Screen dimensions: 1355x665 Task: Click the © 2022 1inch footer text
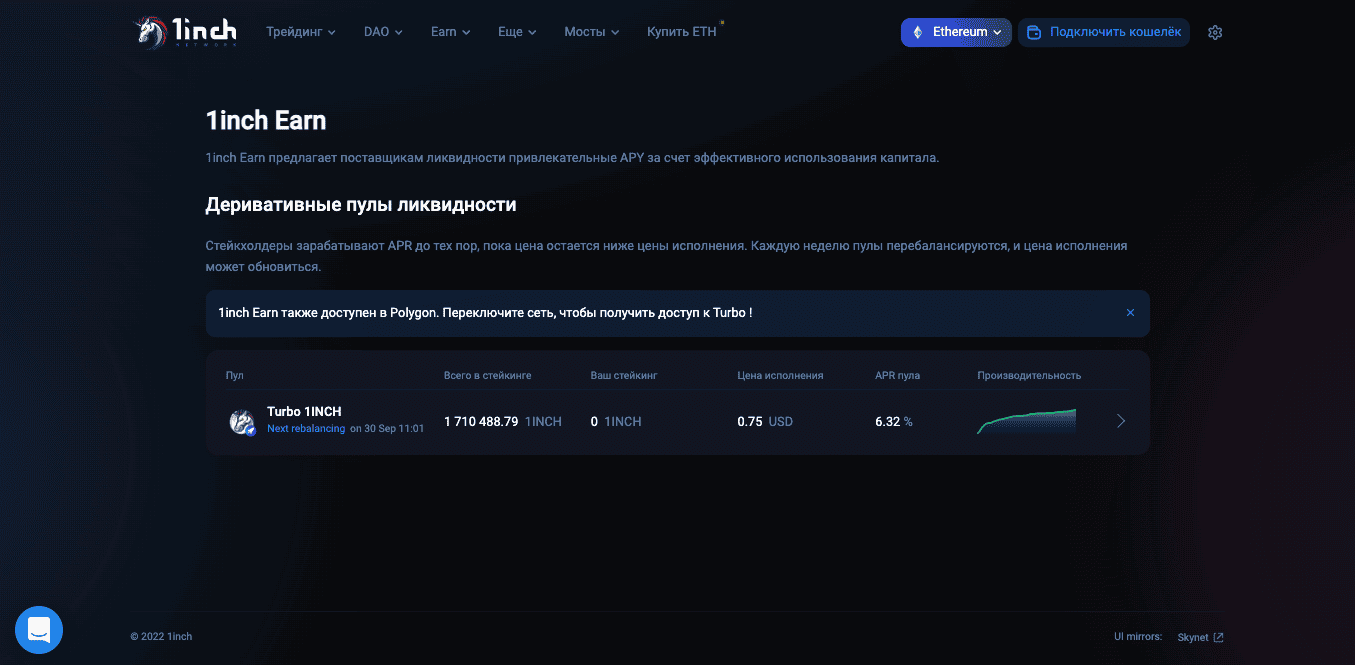pyautogui.click(x=161, y=637)
